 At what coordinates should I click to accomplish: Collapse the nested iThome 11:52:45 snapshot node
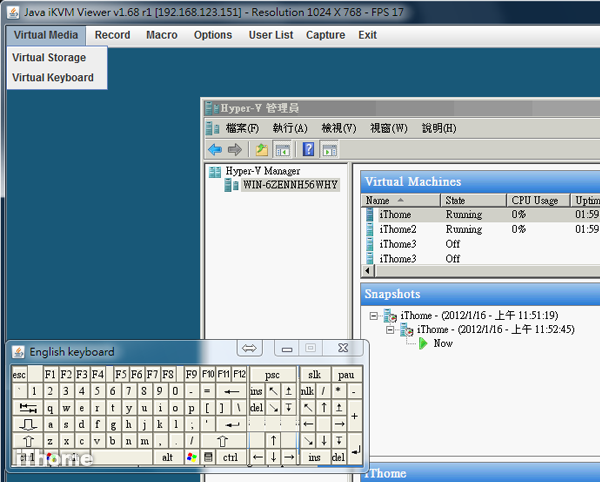click(x=391, y=329)
